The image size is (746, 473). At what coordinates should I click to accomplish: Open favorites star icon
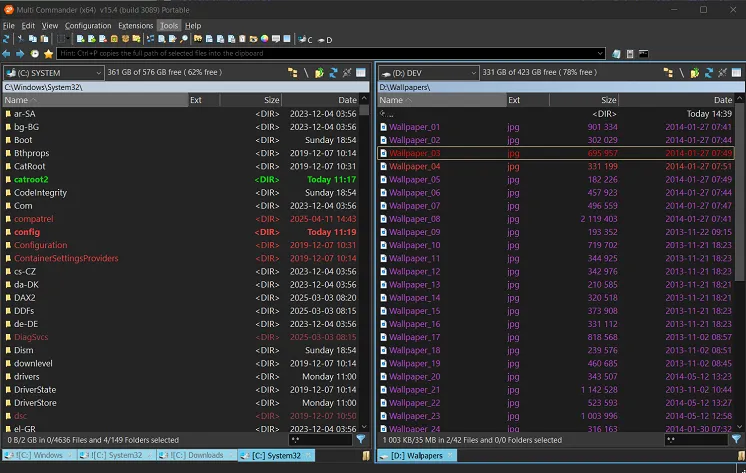pyautogui.click(x=48, y=54)
